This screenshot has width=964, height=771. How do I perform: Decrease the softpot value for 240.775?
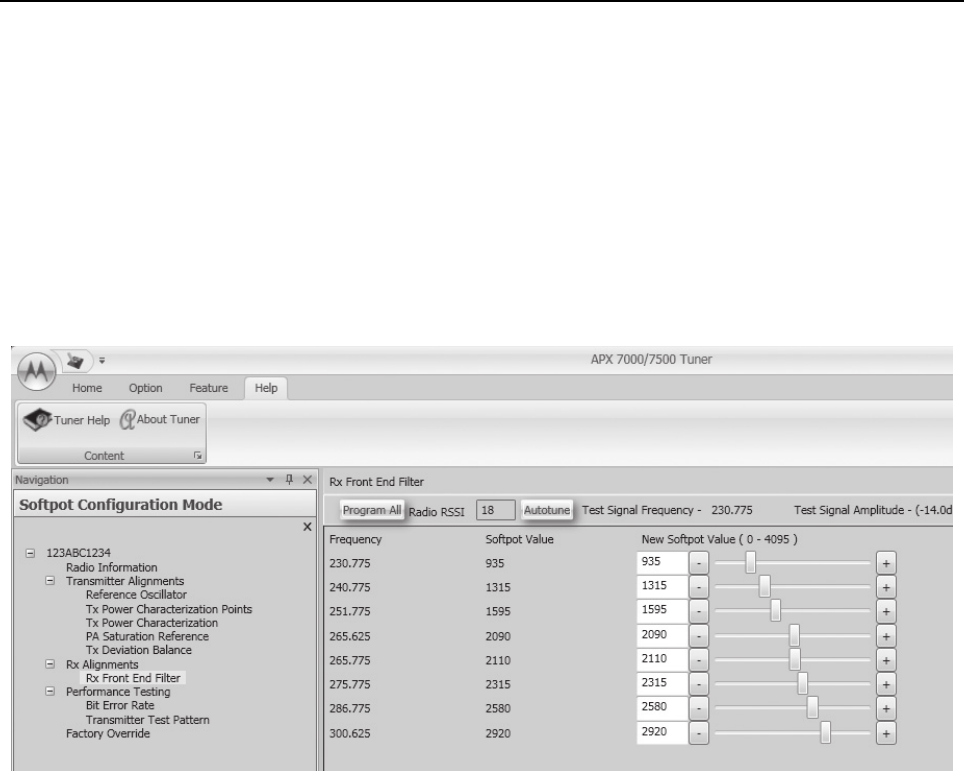[698, 587]
